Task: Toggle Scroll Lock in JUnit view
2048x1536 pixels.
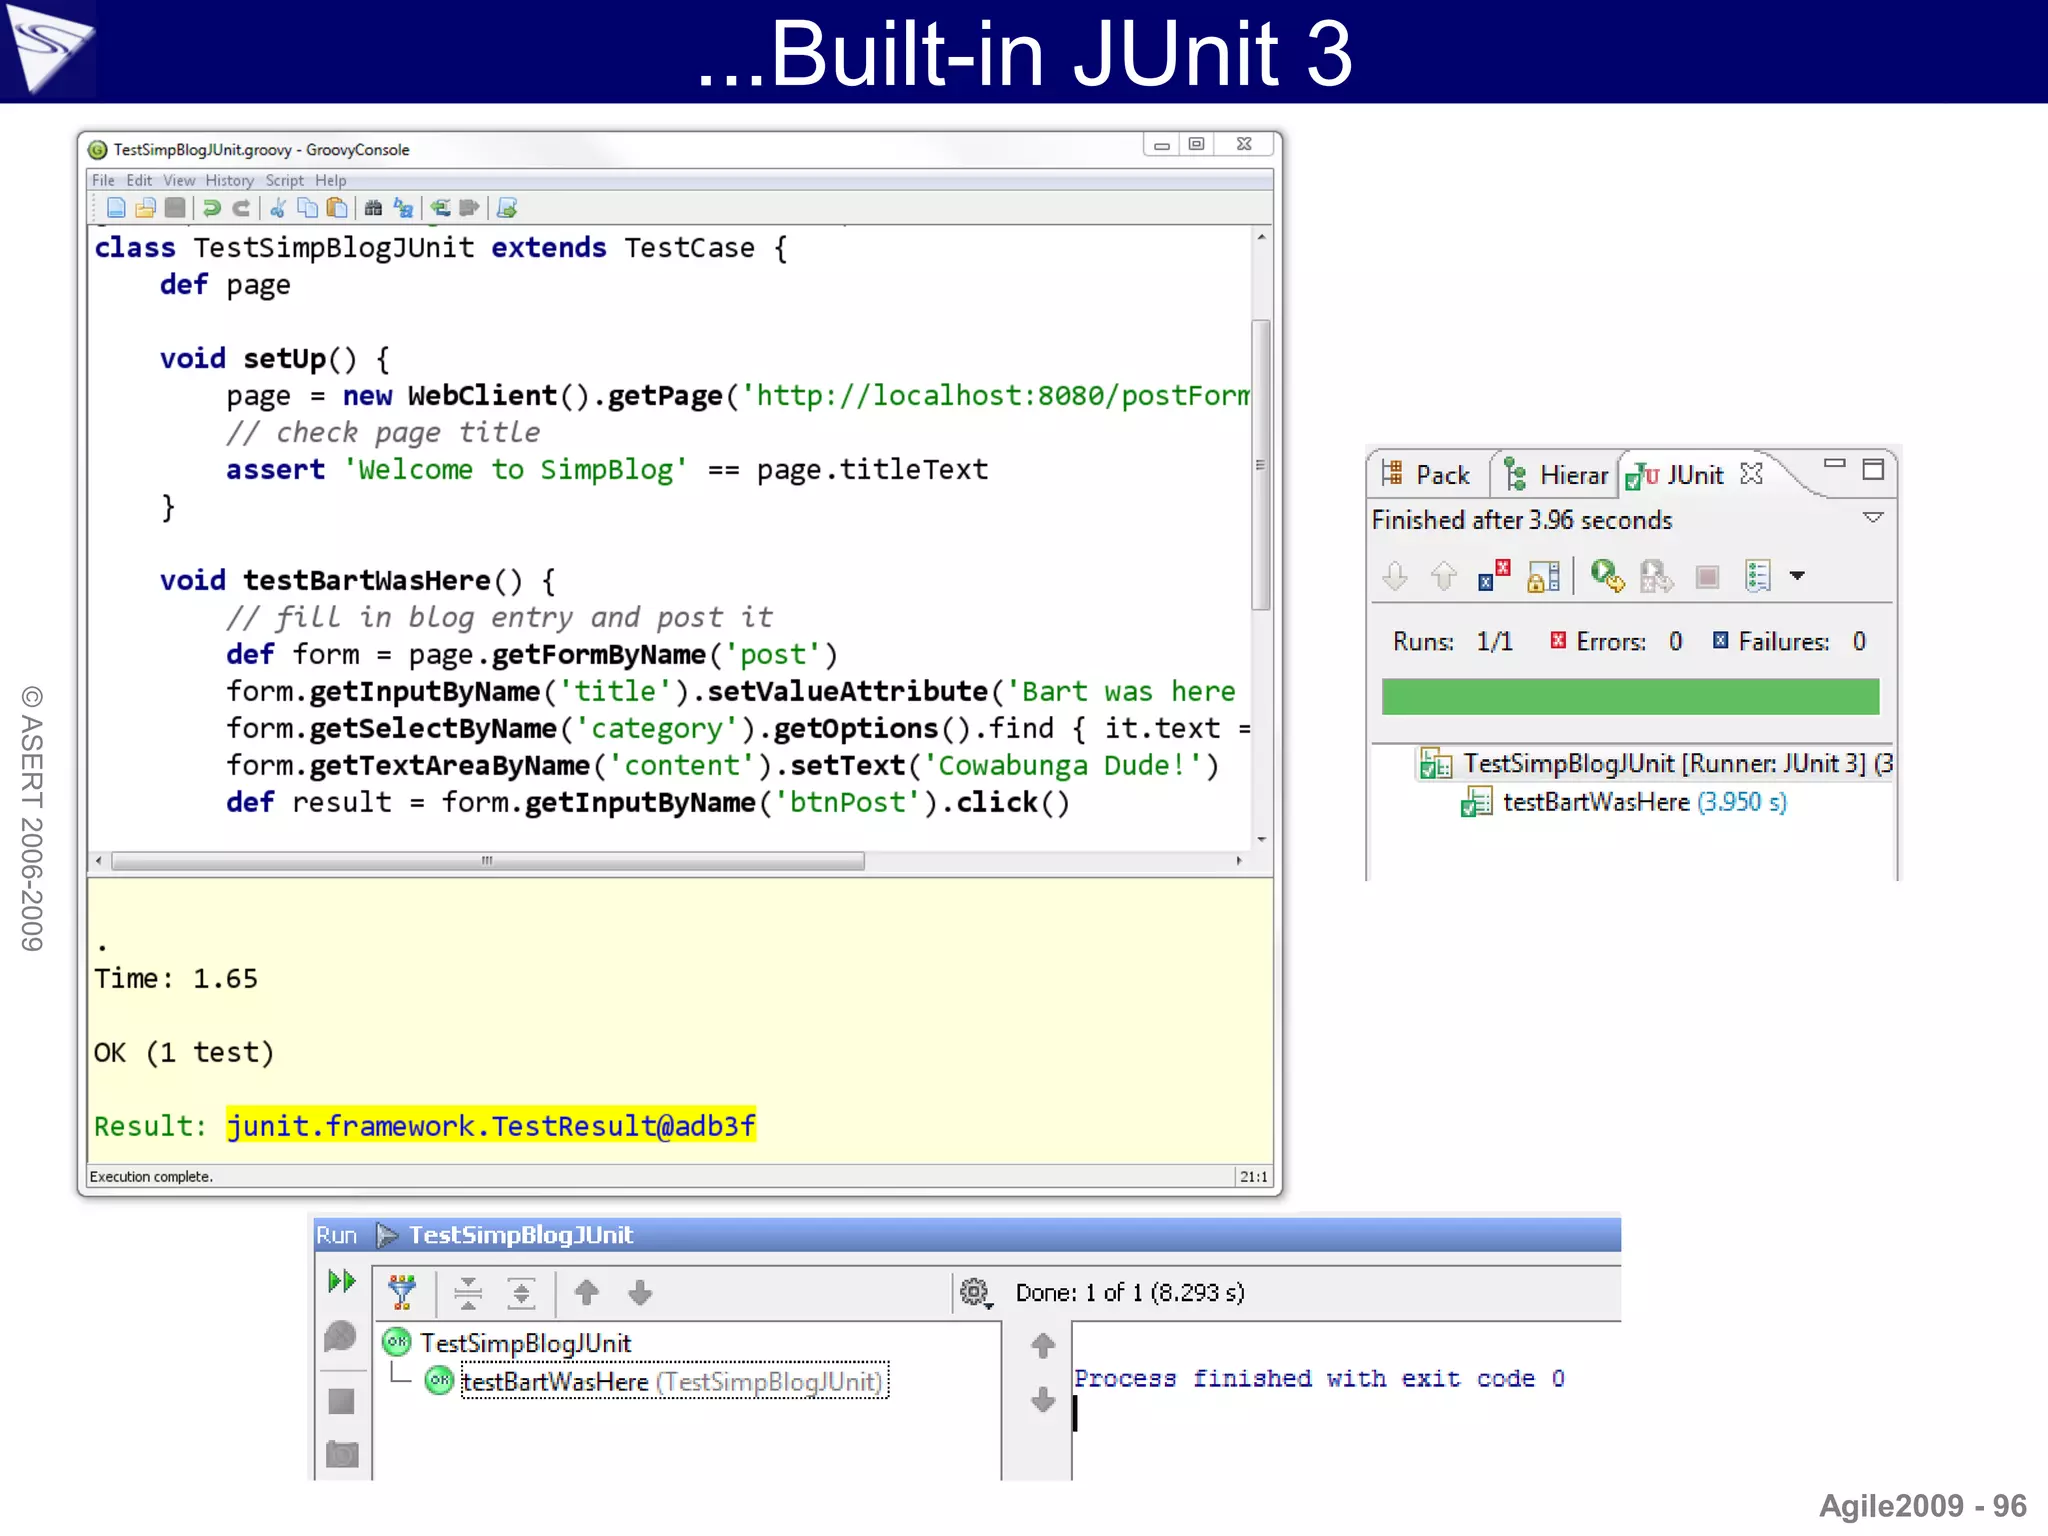Action: coord(1543,576)
